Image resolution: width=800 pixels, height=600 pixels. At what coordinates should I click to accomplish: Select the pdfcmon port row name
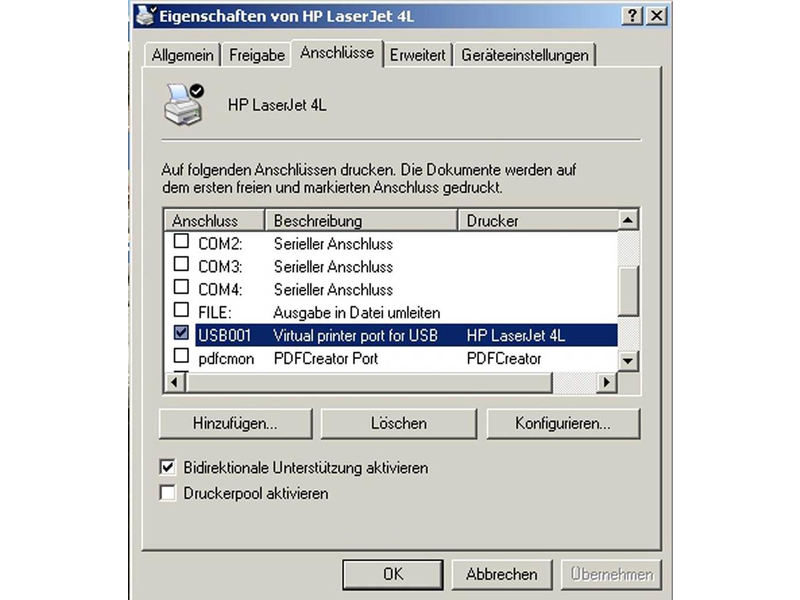pyautogui.click(x=226, y=359)
